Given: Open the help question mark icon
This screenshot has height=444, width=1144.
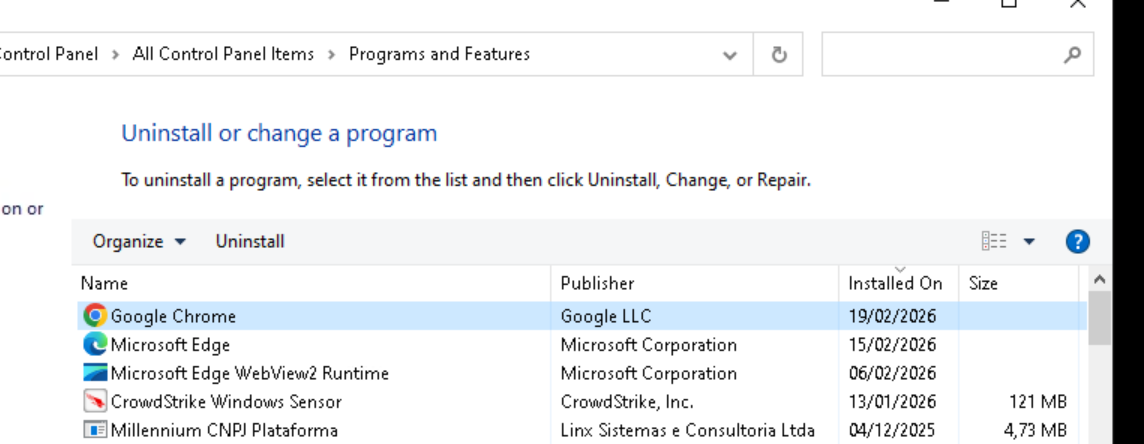Looking at the screenshot, I should (1077, 241).
